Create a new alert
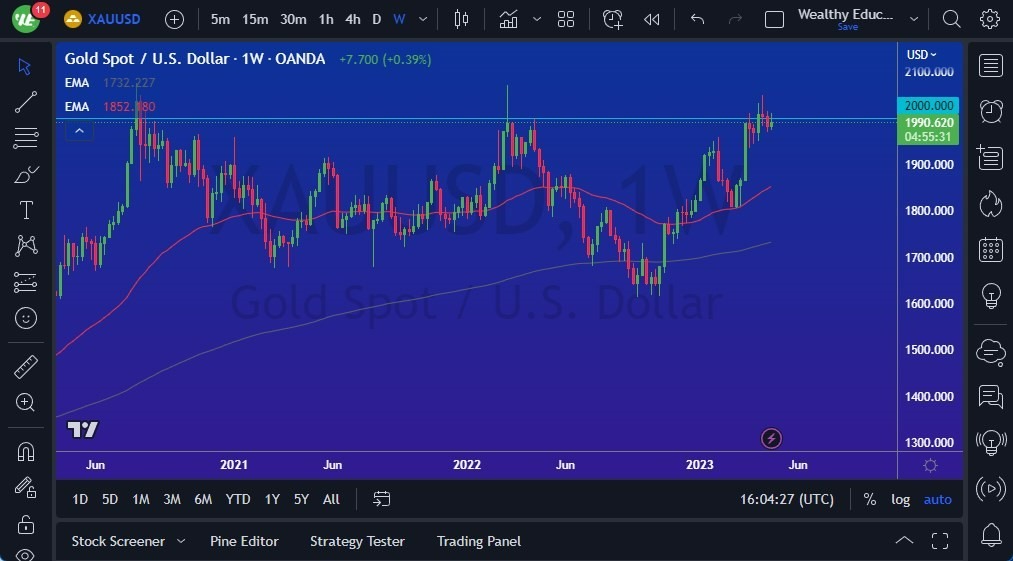The image size is (1013, 561). (612, 19)
